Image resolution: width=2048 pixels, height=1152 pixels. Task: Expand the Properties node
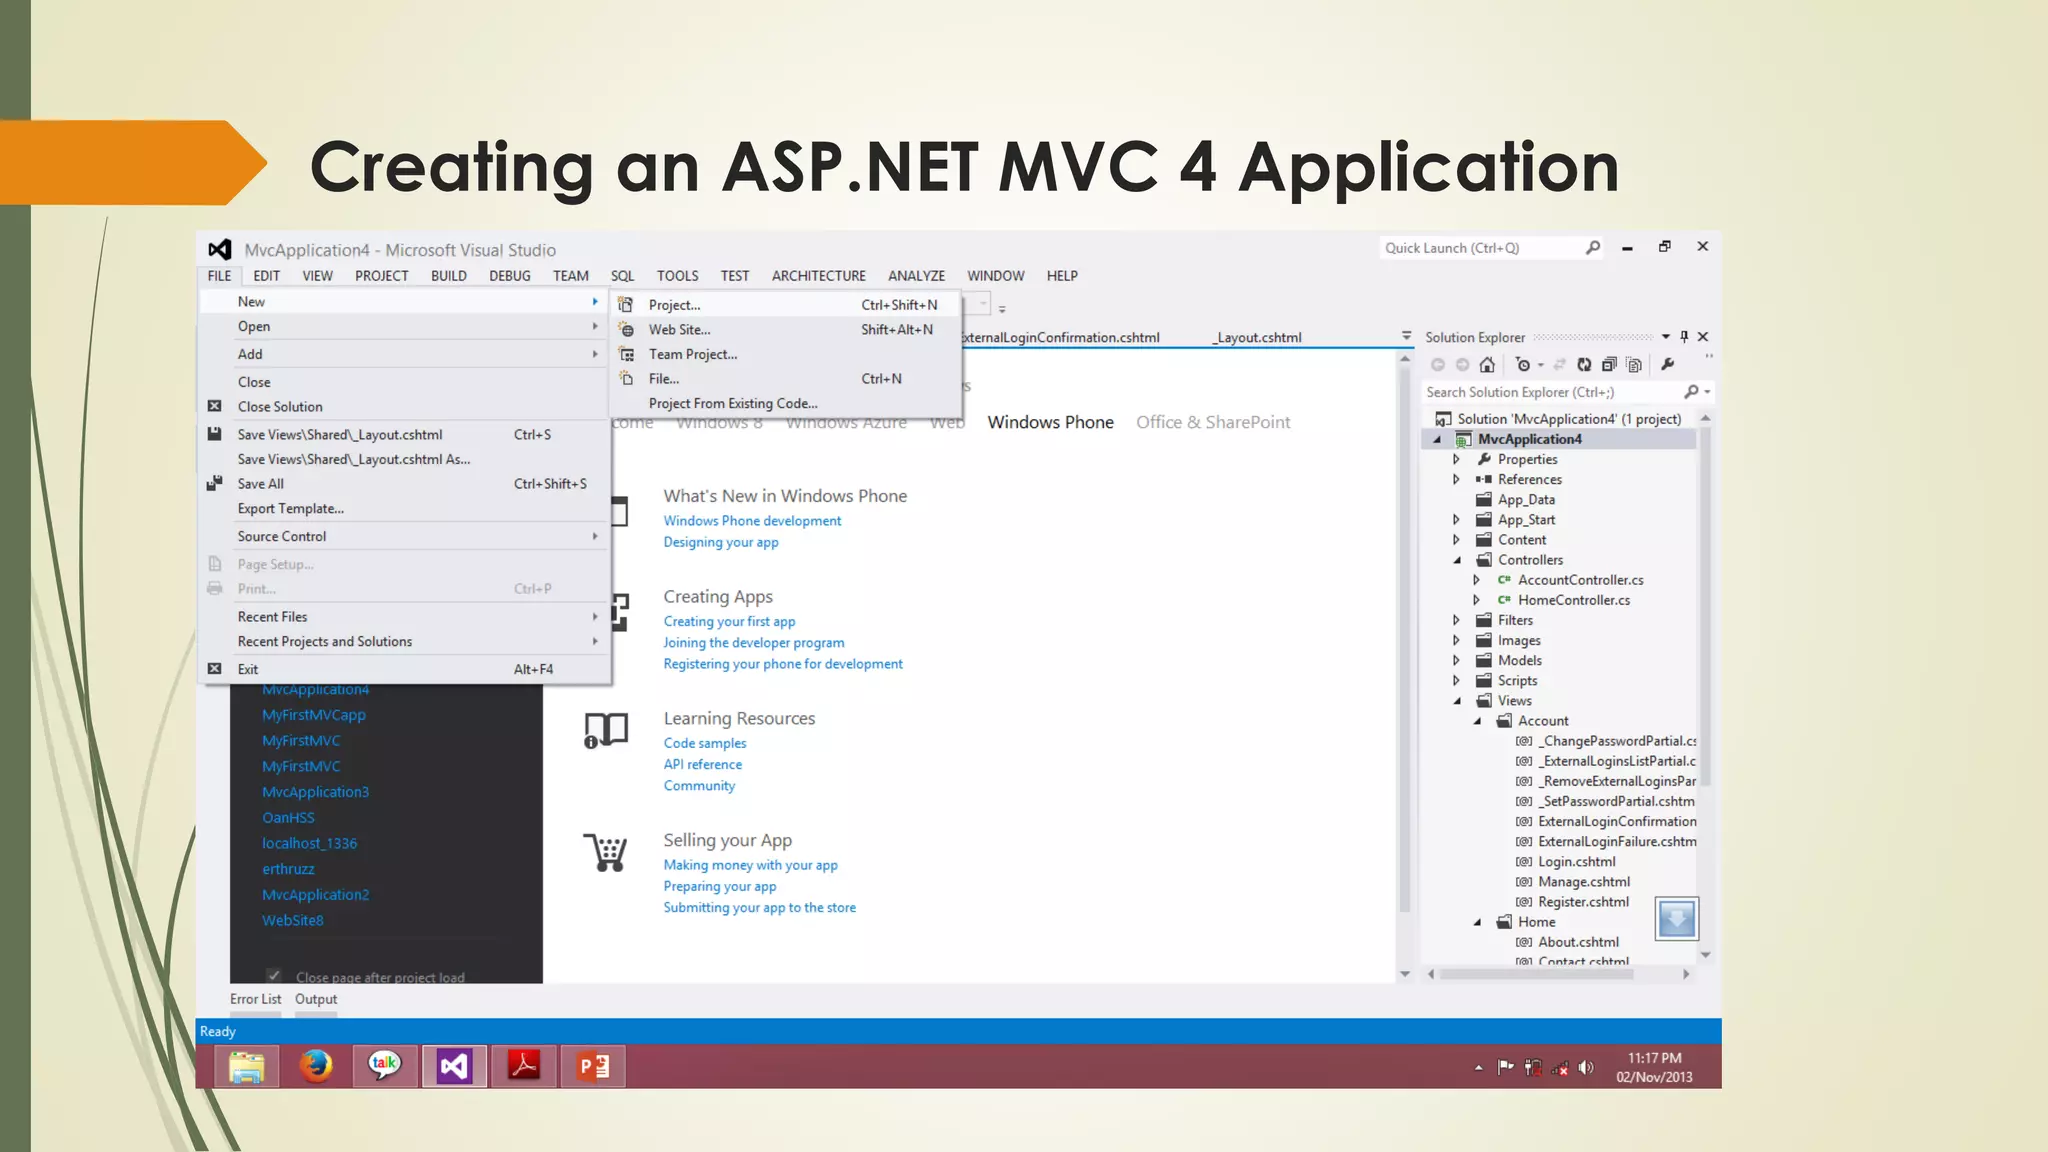pyautogui.click(x=1456, y=459)
